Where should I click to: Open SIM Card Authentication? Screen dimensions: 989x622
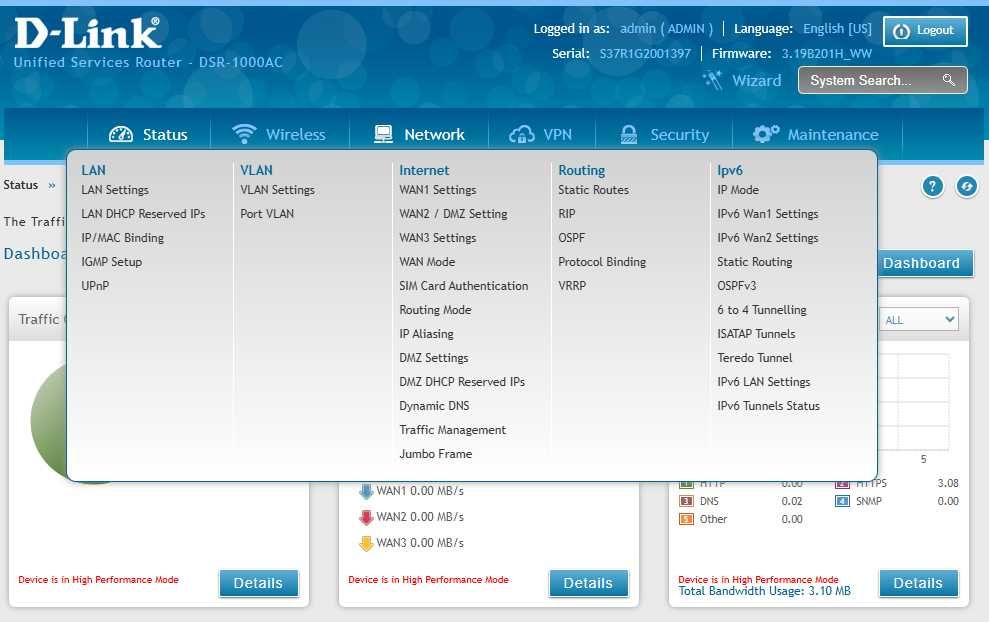tap(464, 286)
